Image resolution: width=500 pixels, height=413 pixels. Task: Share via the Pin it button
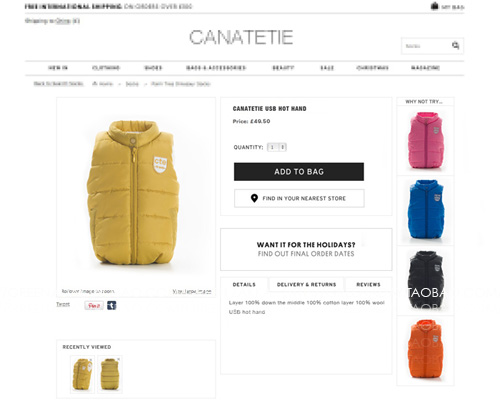[94, 305]
